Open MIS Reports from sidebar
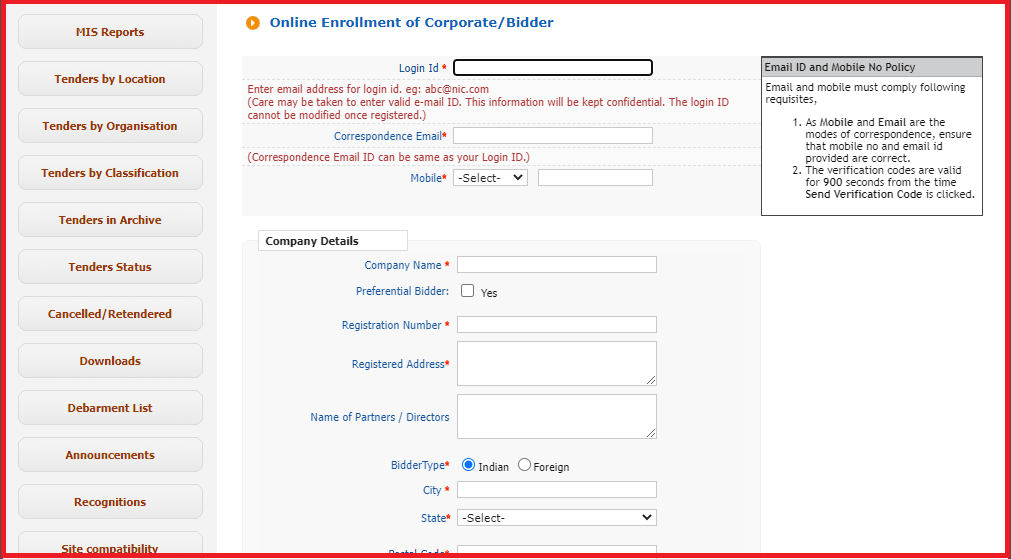The image size is (1011, 559). point(110,32)
